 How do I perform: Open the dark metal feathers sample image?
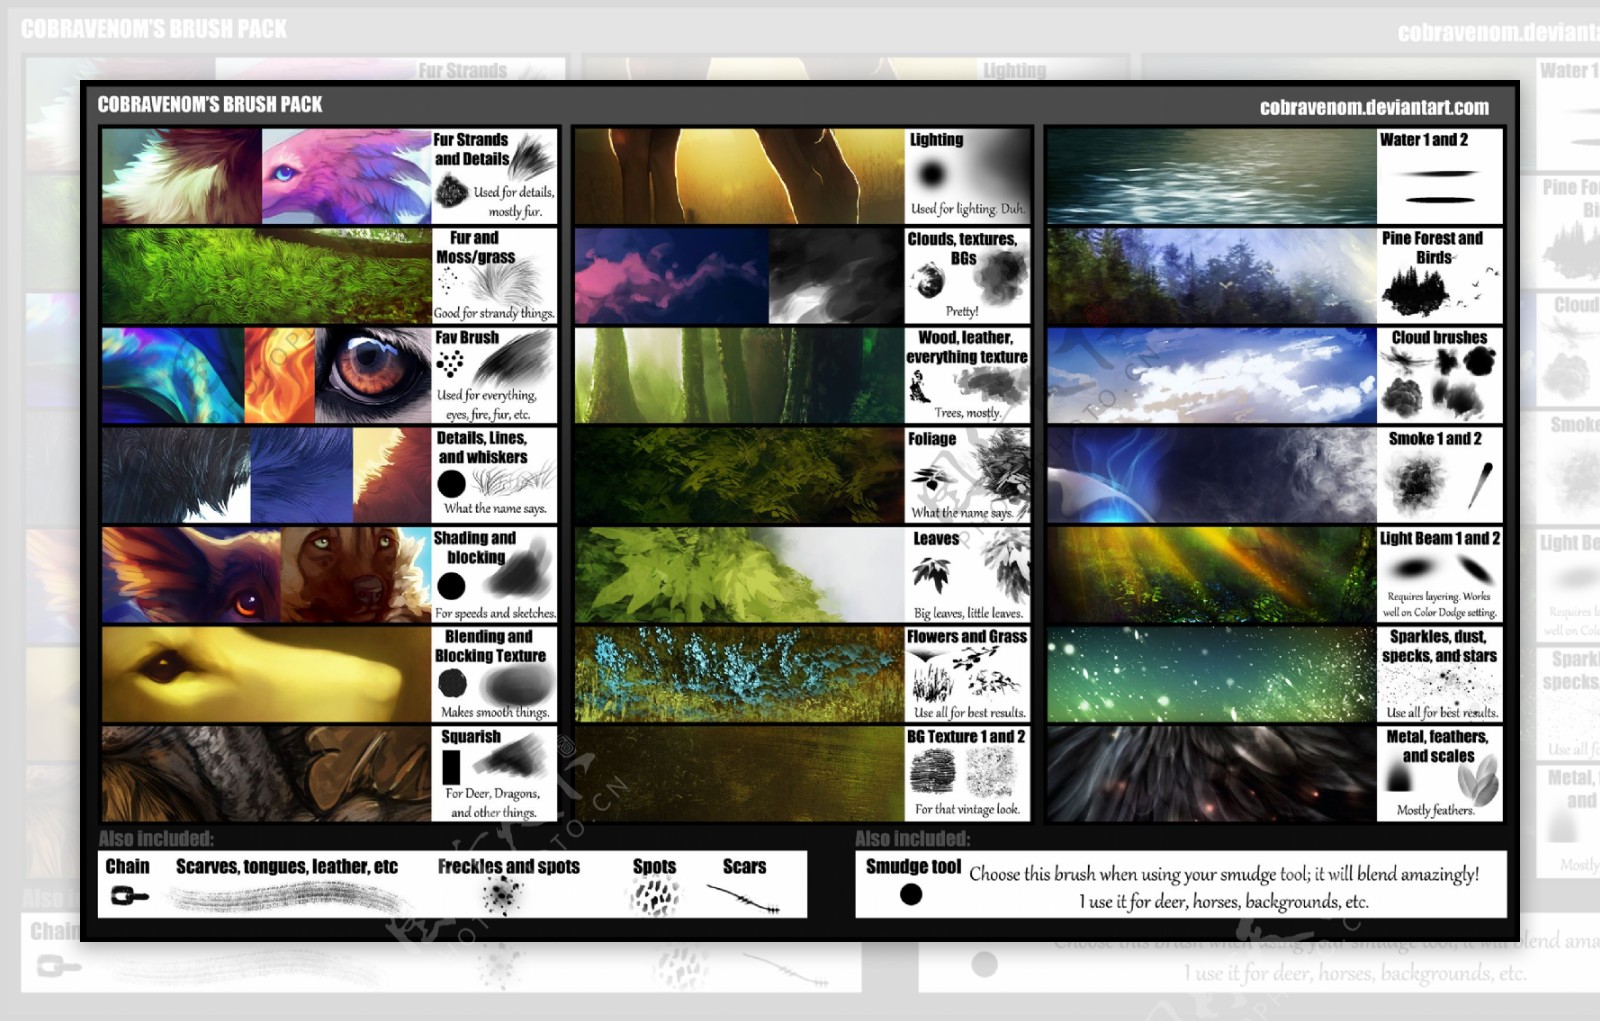click(1212, 774)
